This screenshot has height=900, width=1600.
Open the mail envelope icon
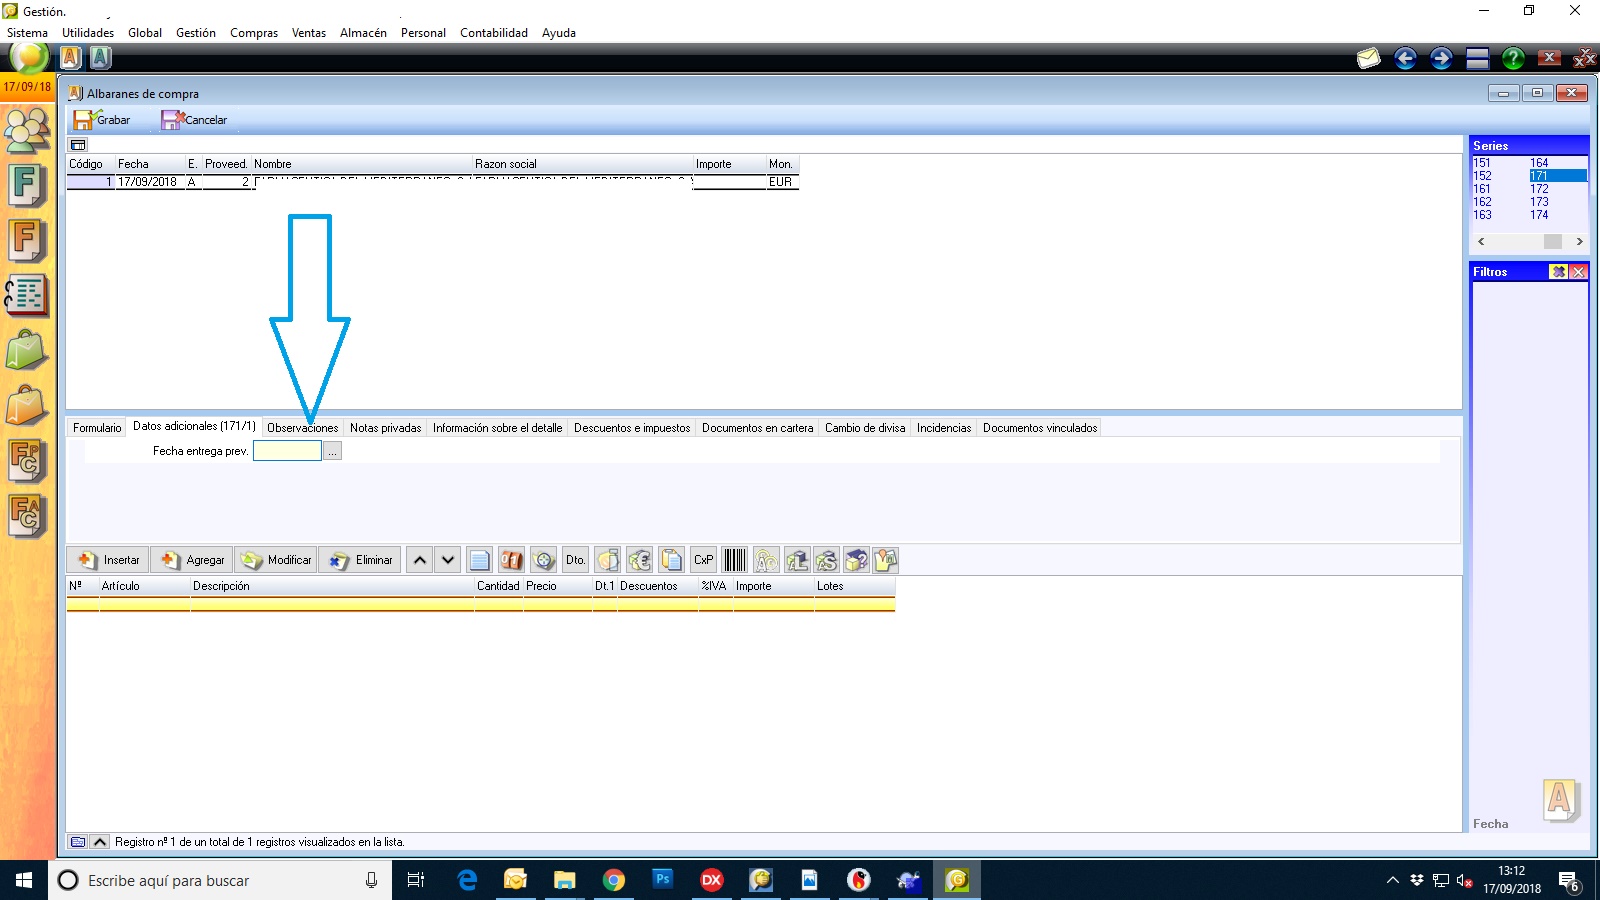1368,59
